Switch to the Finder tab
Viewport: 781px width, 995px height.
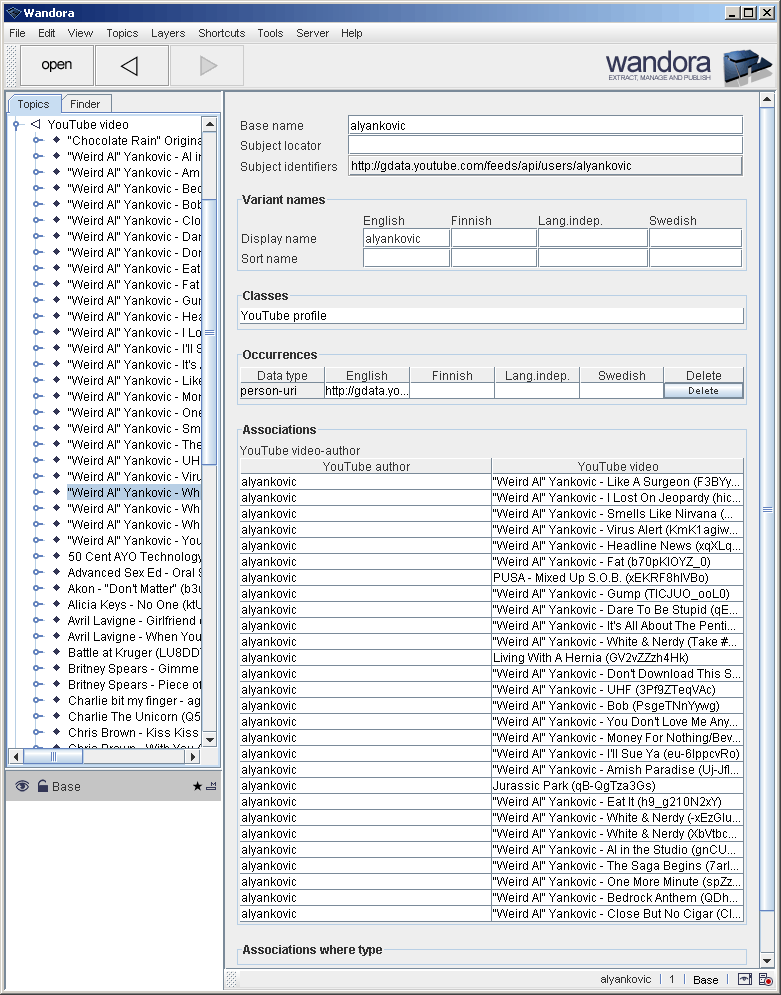(85, 104)
